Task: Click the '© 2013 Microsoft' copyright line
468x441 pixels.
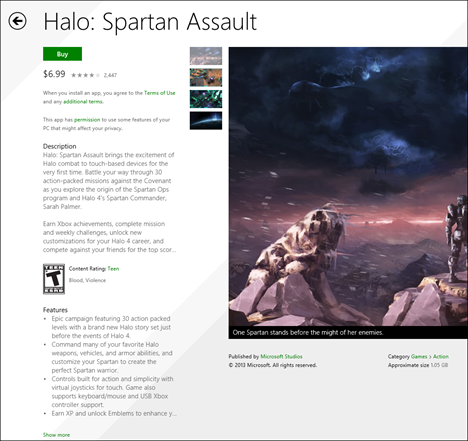Action: (x=273, y=365)
